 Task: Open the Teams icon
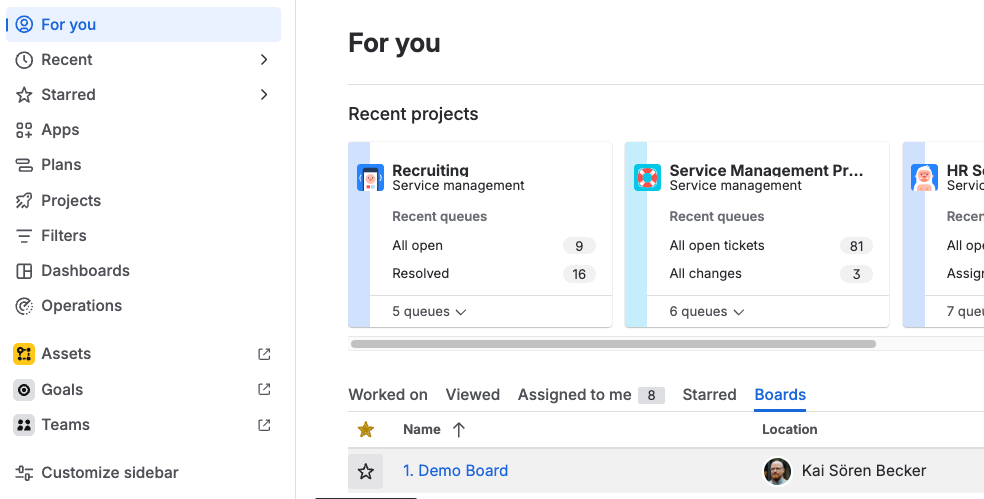click(24, 425)
